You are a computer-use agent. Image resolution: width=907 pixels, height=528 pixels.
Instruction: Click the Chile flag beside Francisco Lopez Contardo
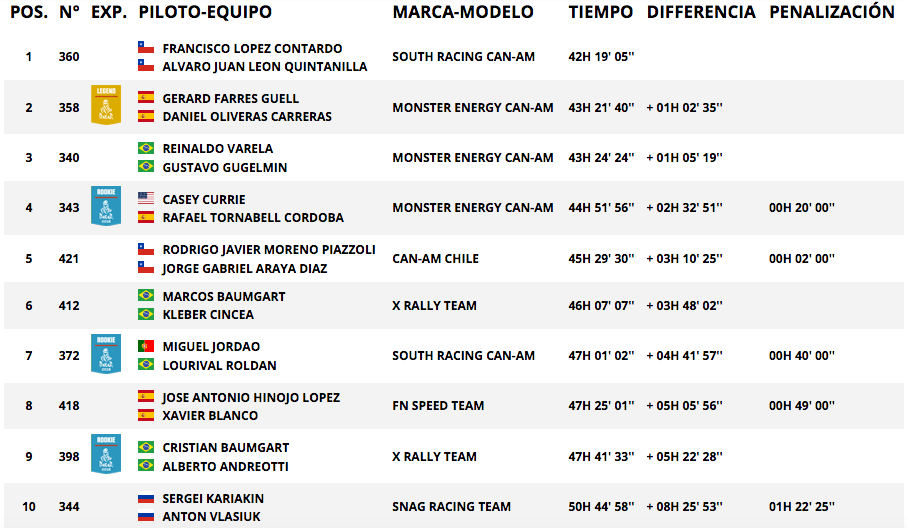coord(146,47)
